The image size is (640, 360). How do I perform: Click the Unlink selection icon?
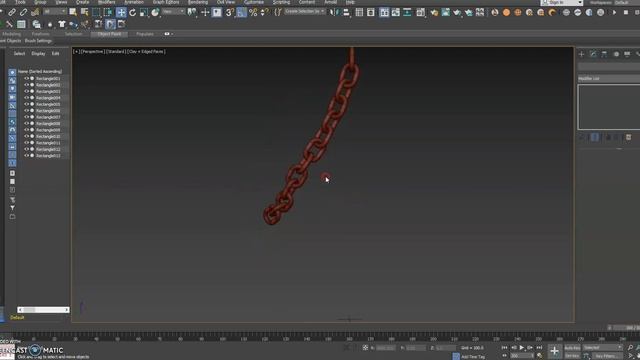[23, 13]
